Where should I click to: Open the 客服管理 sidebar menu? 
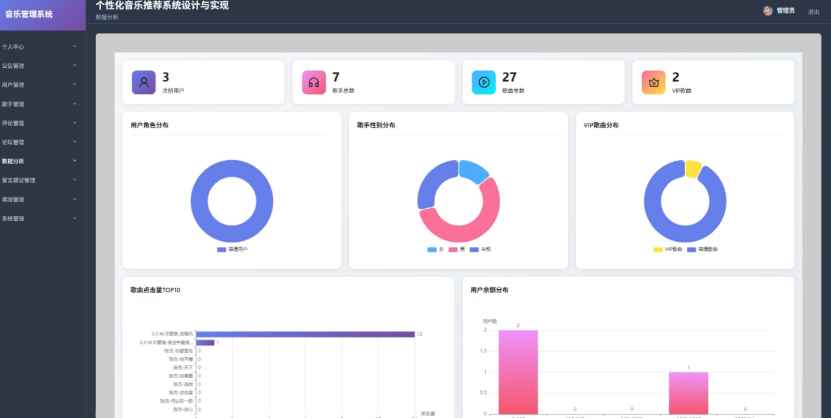(x=42, y=199)
